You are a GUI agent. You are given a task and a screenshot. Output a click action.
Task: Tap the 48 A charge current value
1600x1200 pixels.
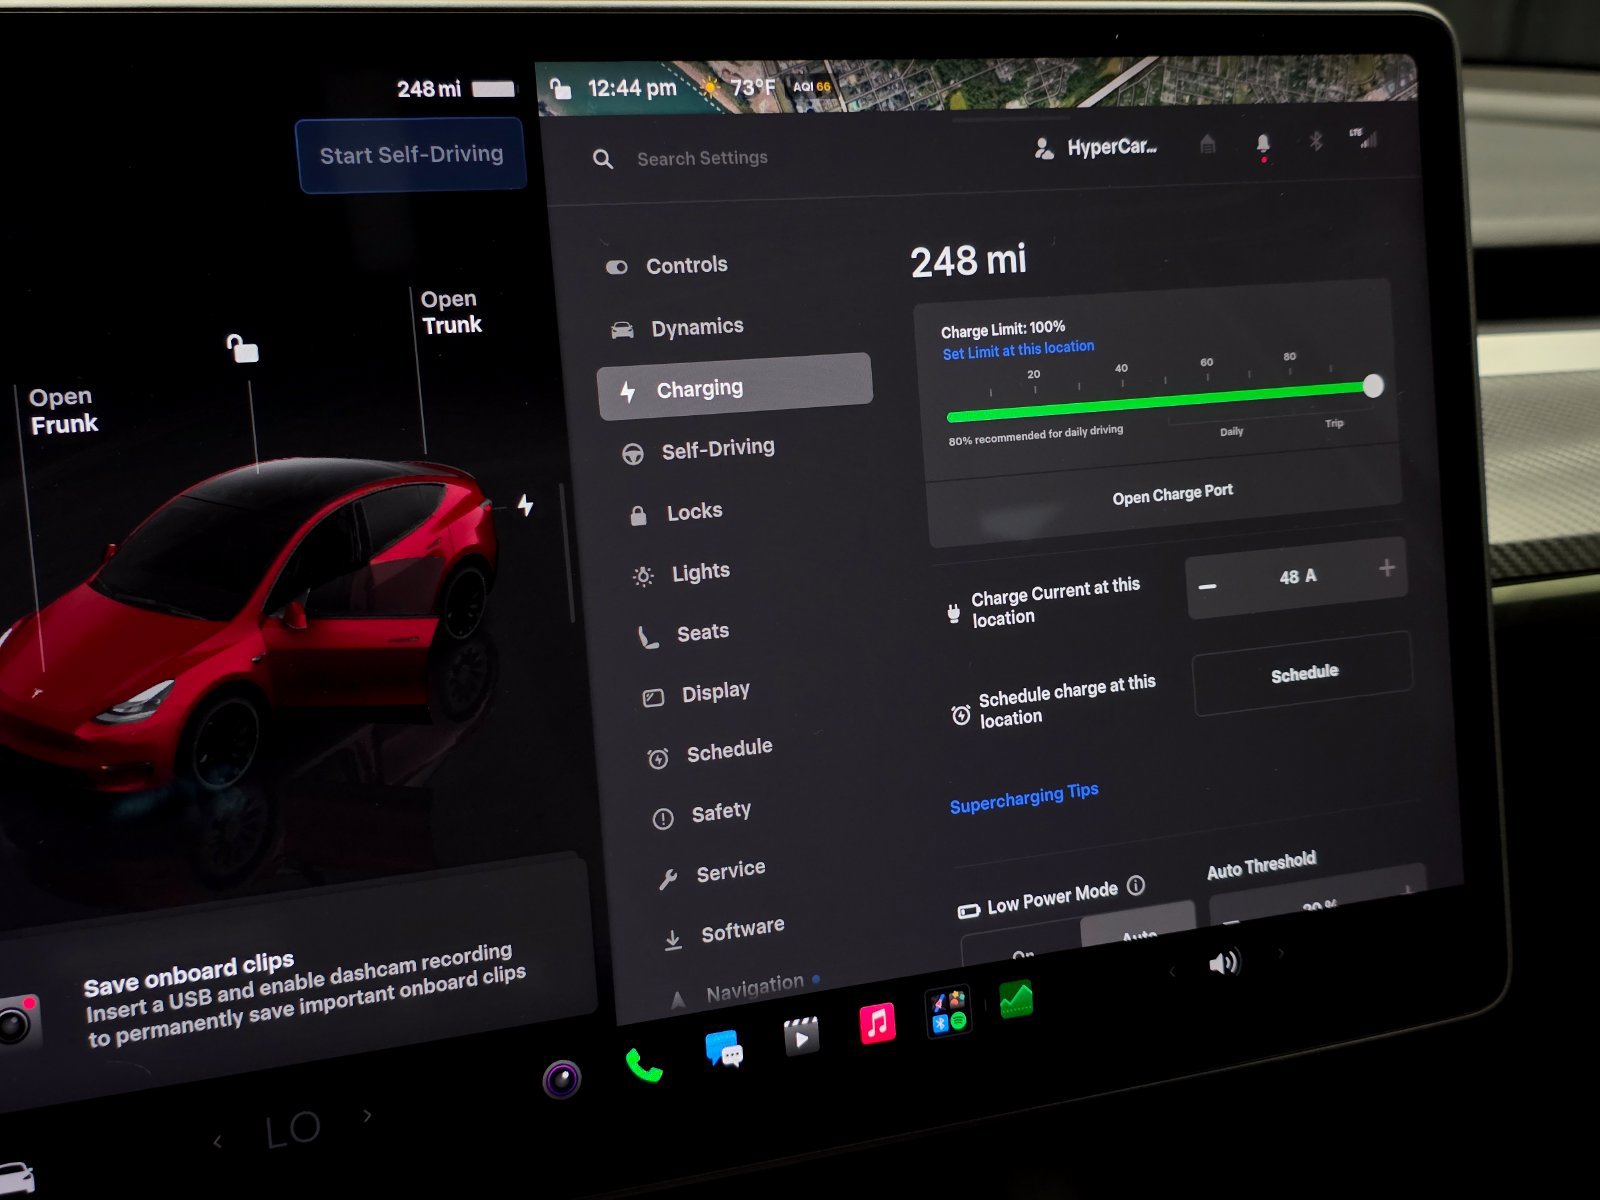pos(1297,577)
